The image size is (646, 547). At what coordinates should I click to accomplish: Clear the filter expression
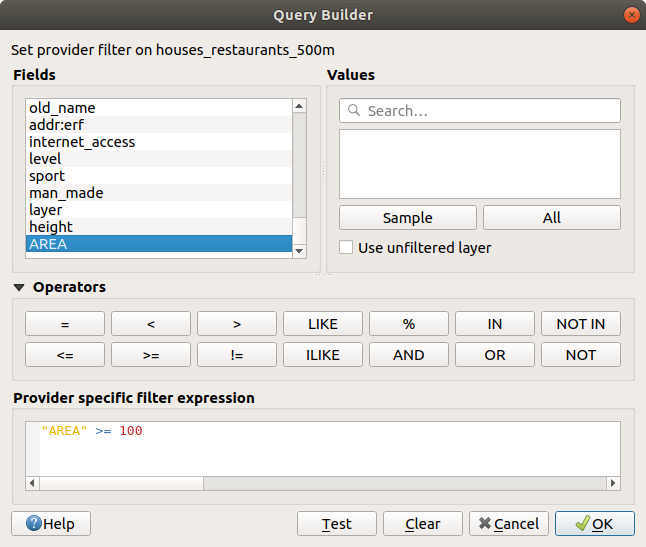[423, 524]
